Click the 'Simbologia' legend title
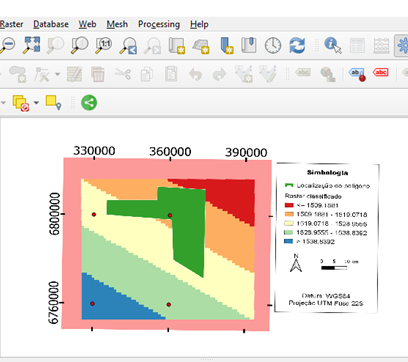 [327, 173]
